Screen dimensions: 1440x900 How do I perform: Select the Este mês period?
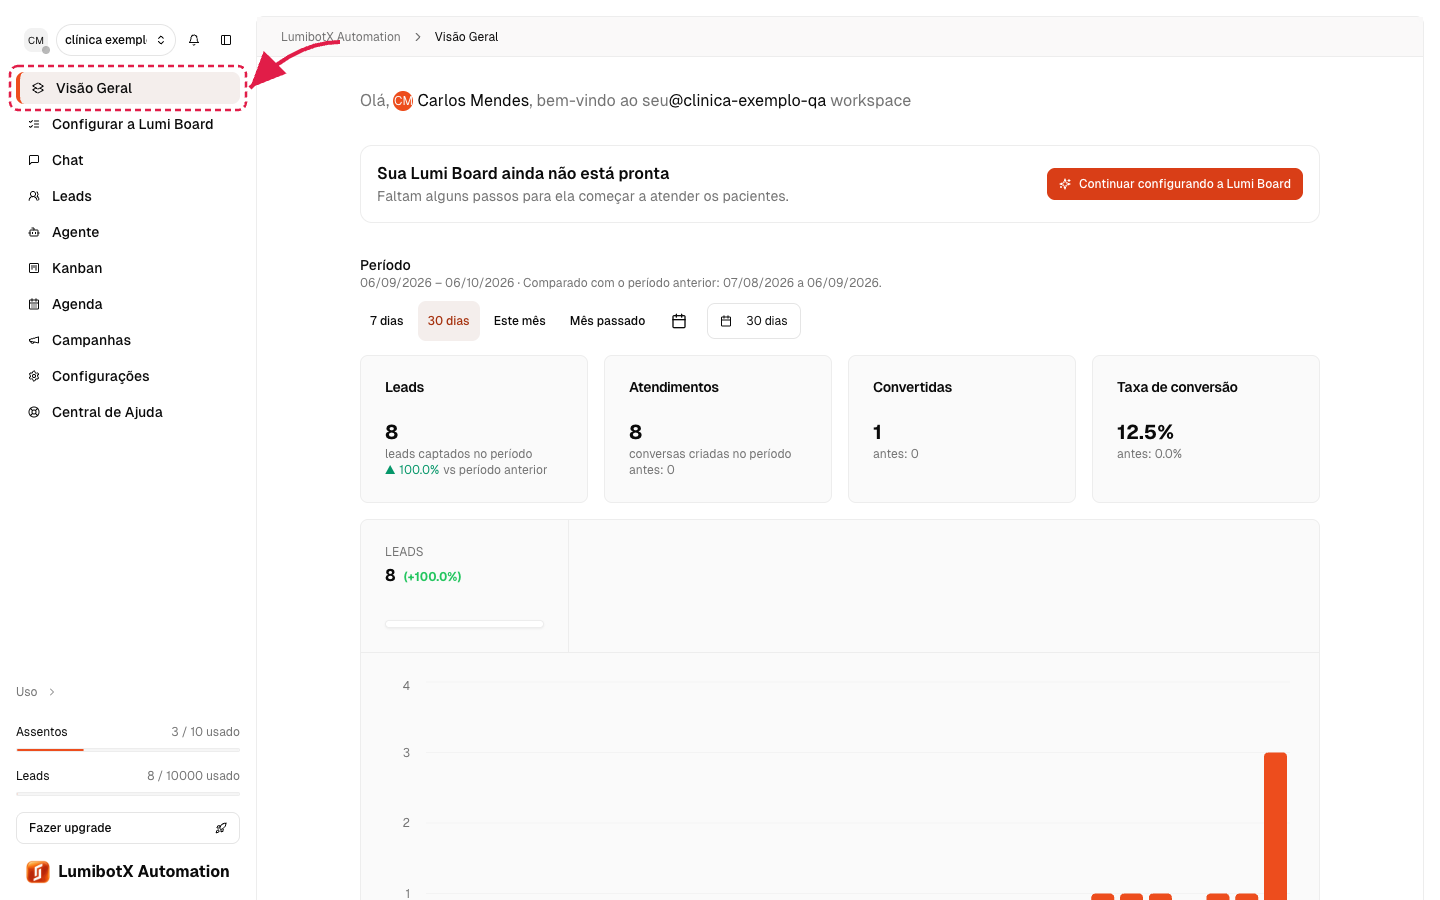[520, 321]
